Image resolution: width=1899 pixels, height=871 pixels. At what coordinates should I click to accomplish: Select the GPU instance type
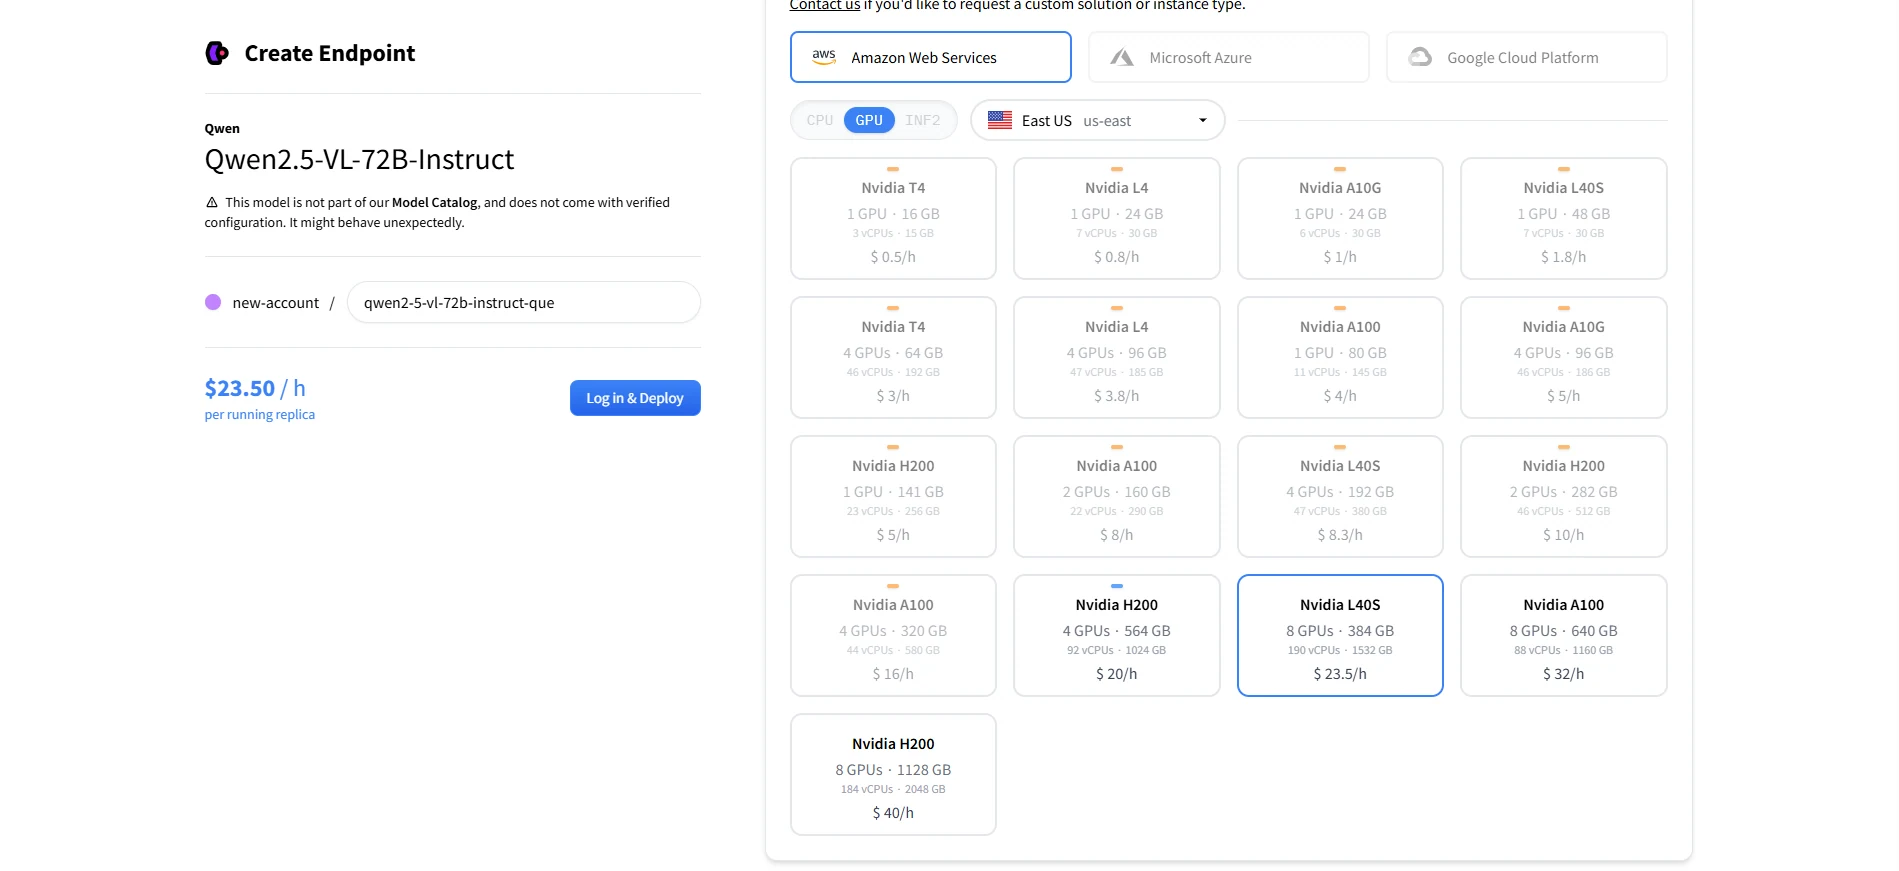(x=869, y=120)
